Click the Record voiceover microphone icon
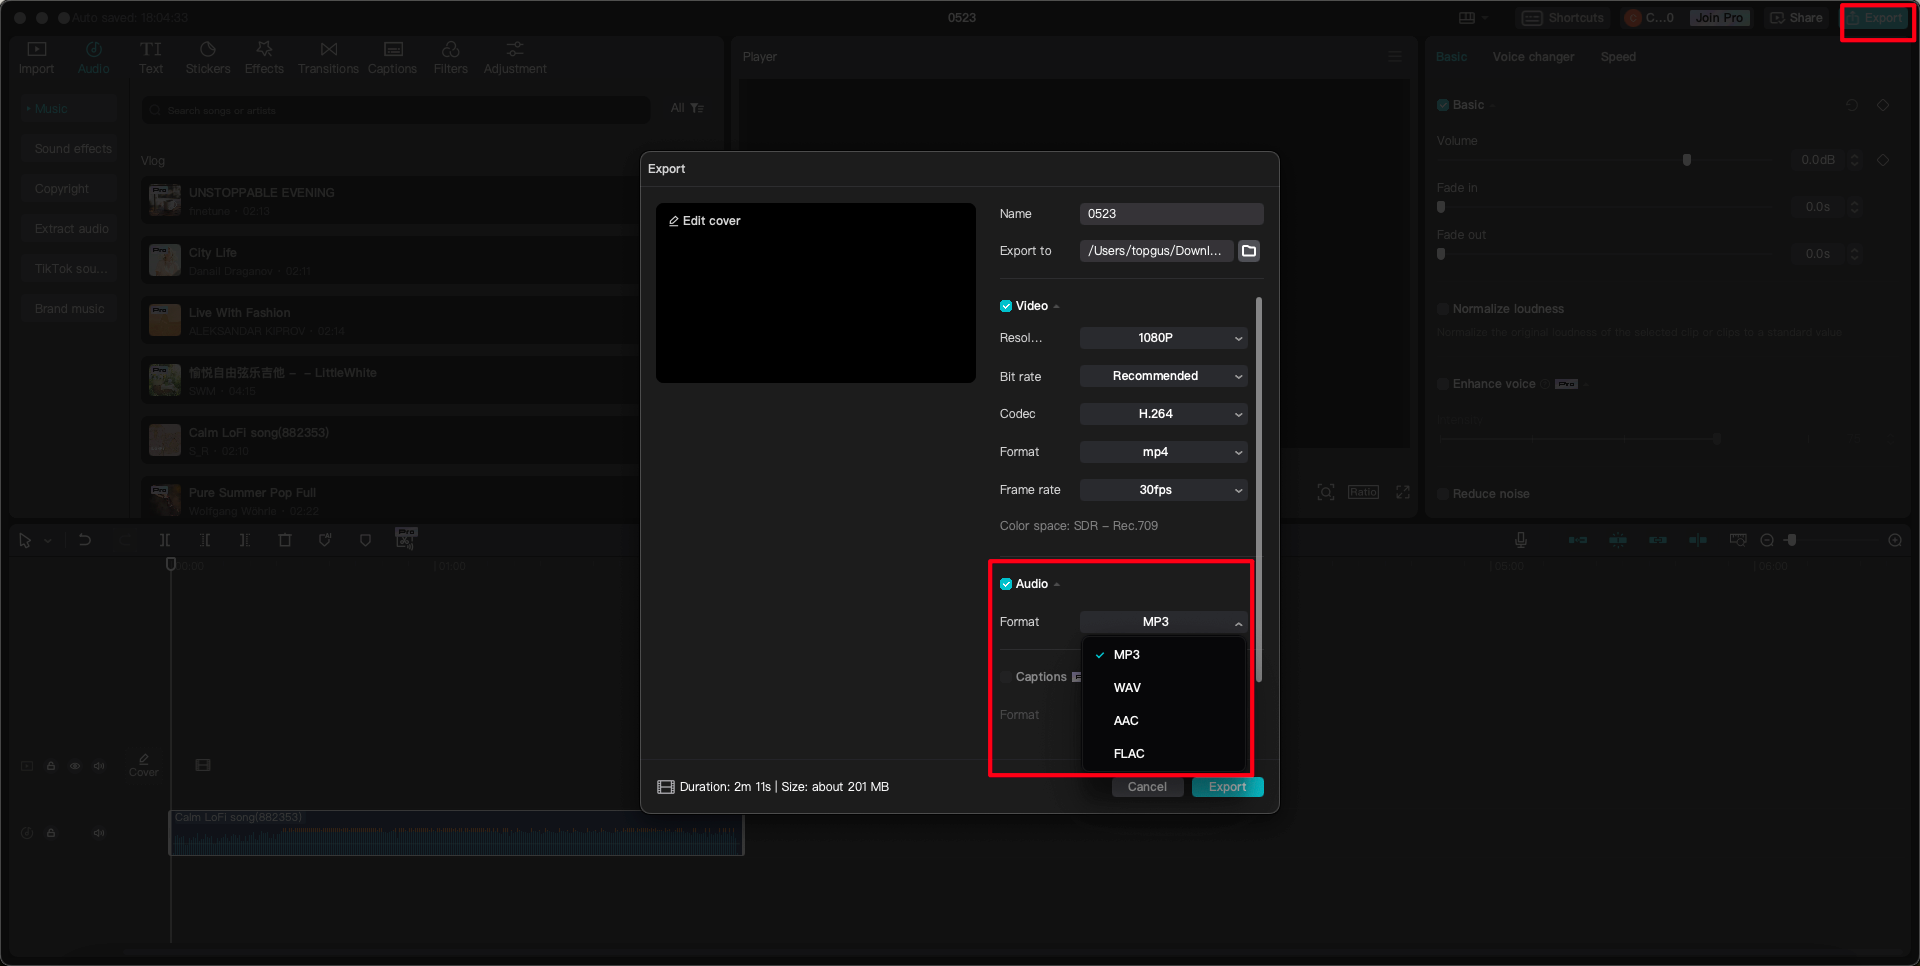The width and height of the screenshot is (1920, 966). (1519, 539)
